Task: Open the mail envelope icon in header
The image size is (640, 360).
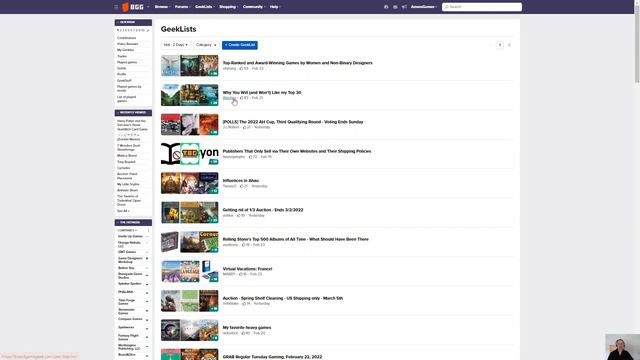Action: 395,7
